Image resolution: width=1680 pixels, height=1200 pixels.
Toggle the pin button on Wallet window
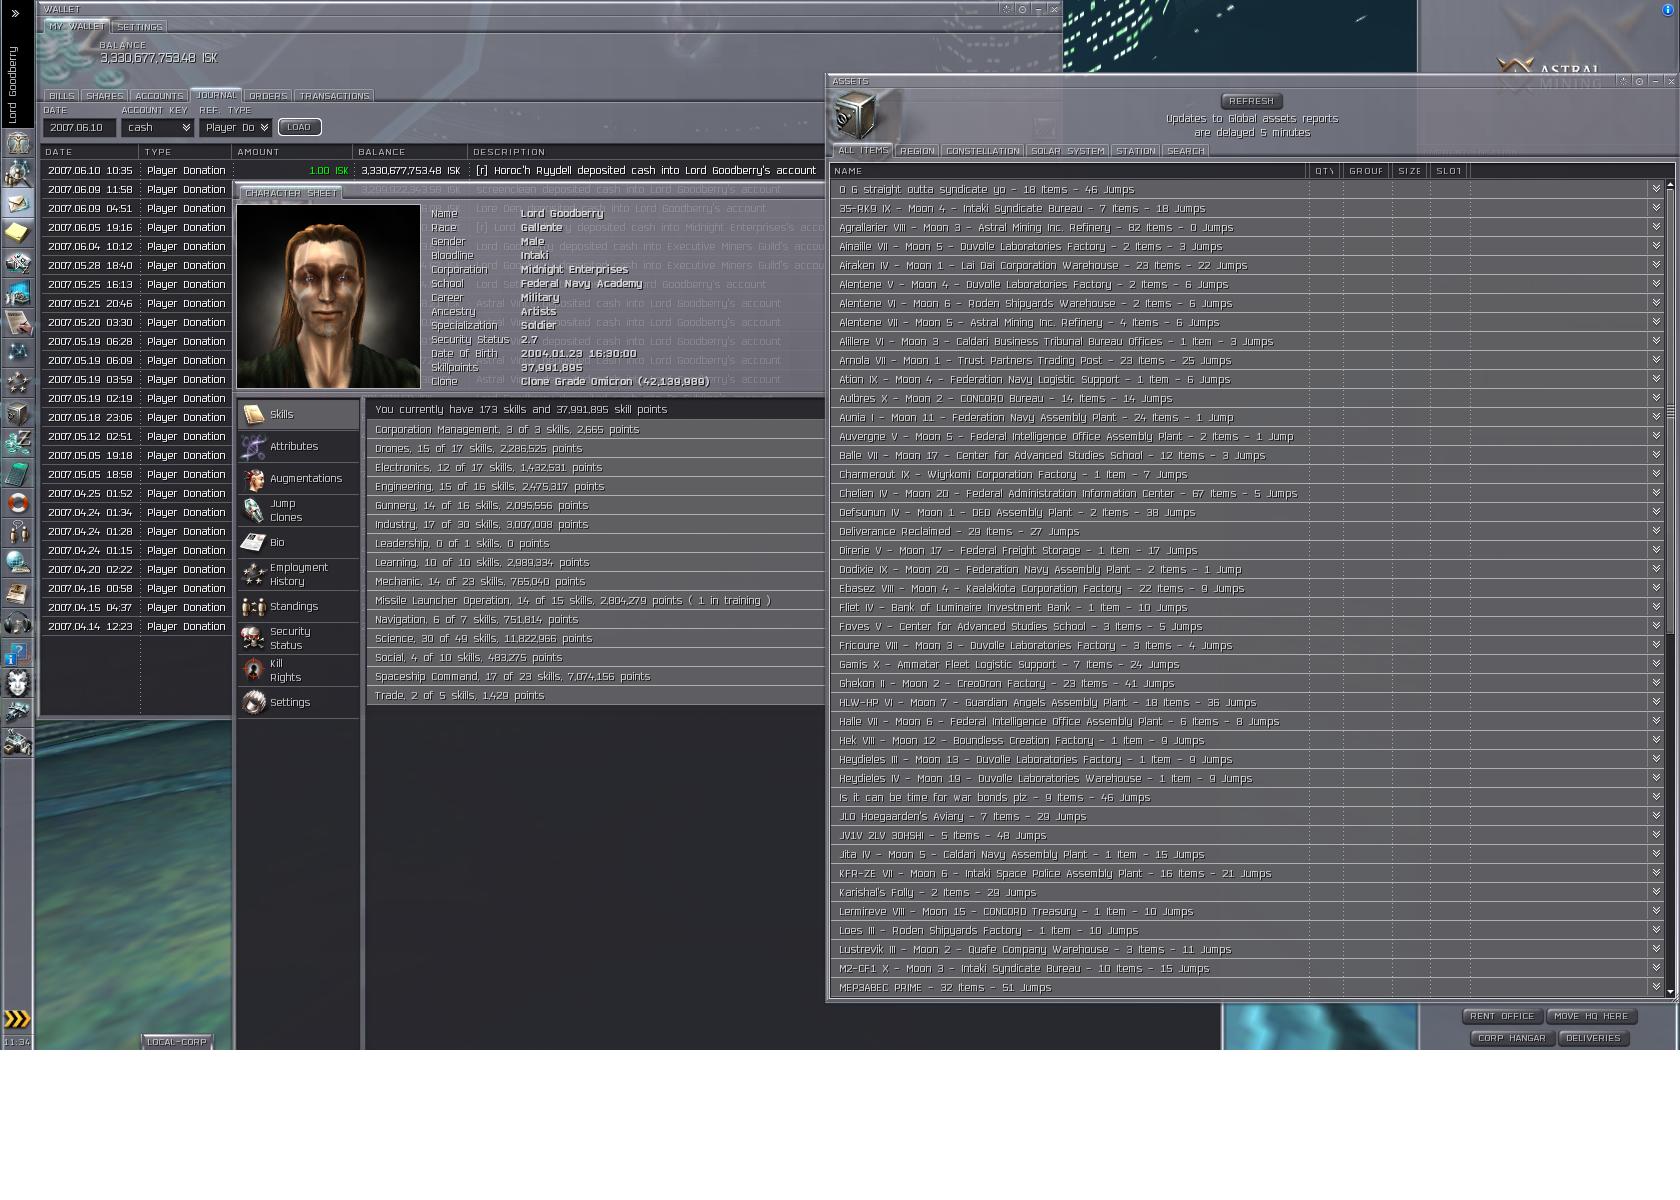[x=1022, y=9]
